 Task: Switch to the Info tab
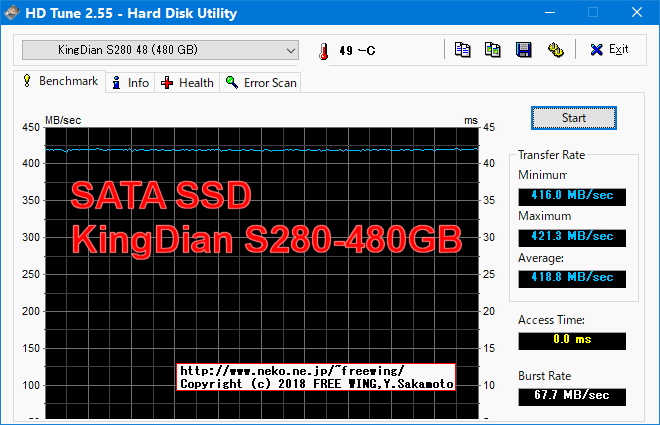click(130, 82)
